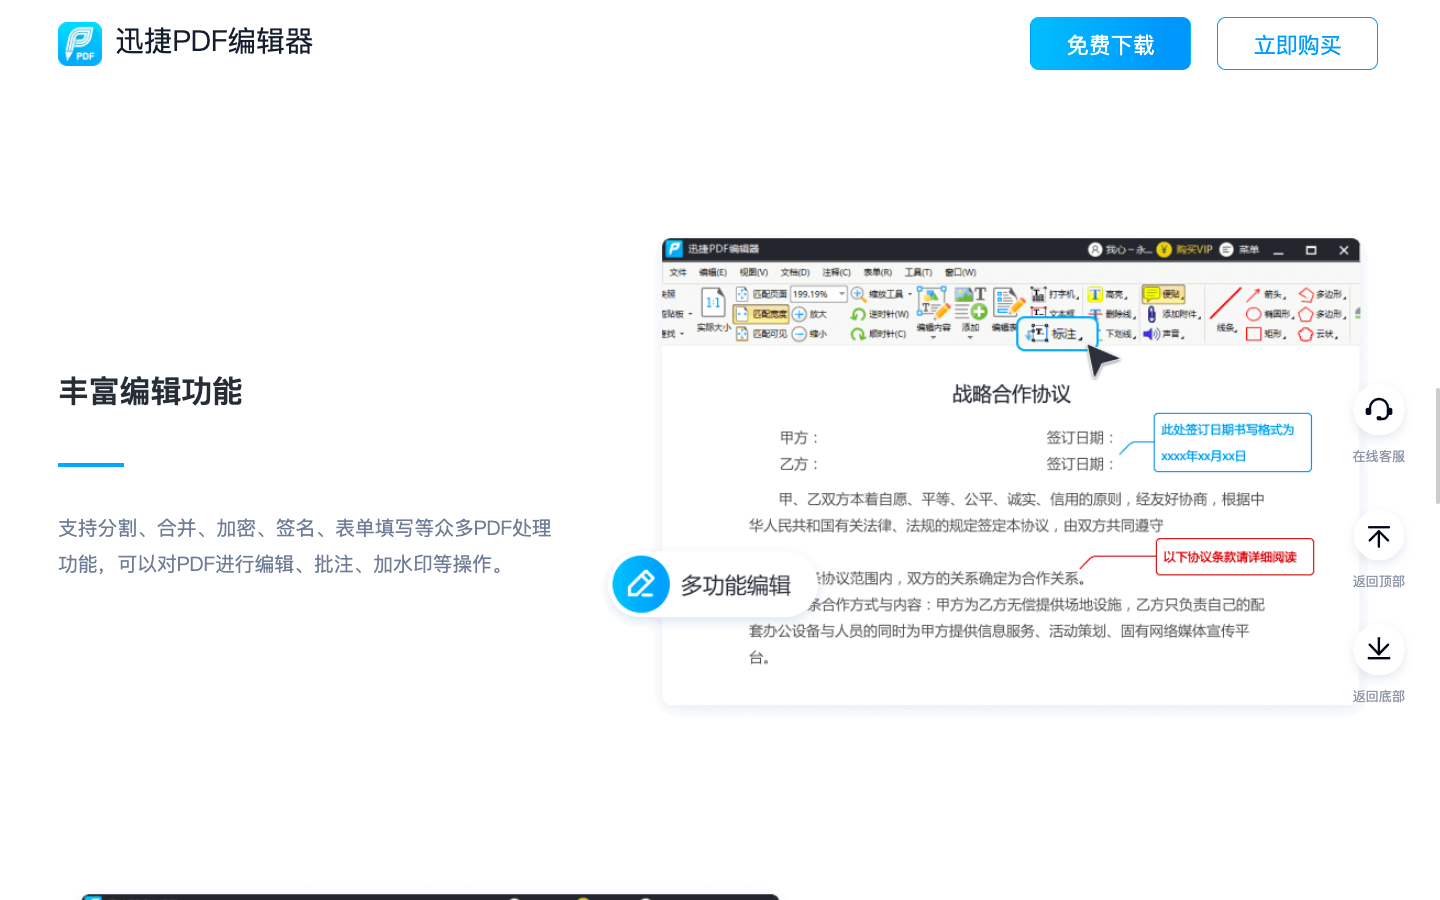Click the 免费下载 download button
The height and width of the screenshot is (900, 1440).
pos(1110,43)
